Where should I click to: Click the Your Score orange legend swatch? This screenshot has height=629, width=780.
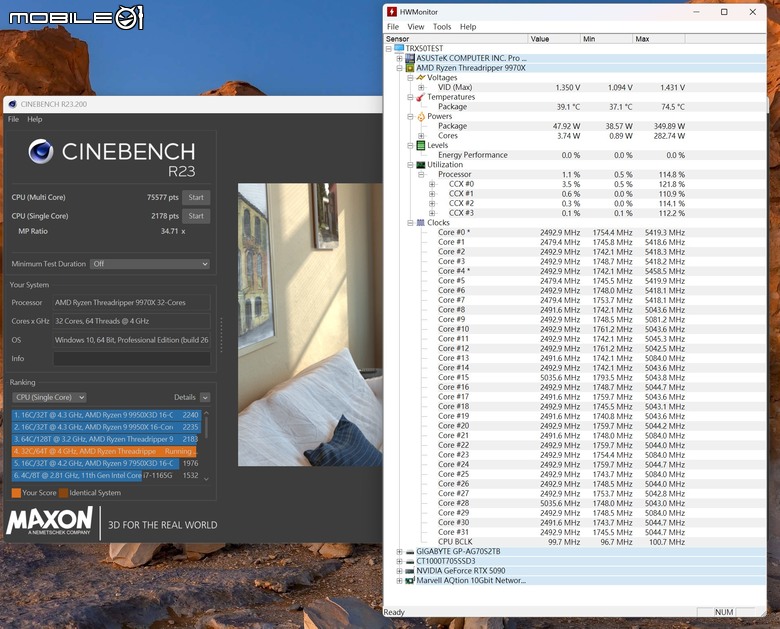(x=16, y=493)
